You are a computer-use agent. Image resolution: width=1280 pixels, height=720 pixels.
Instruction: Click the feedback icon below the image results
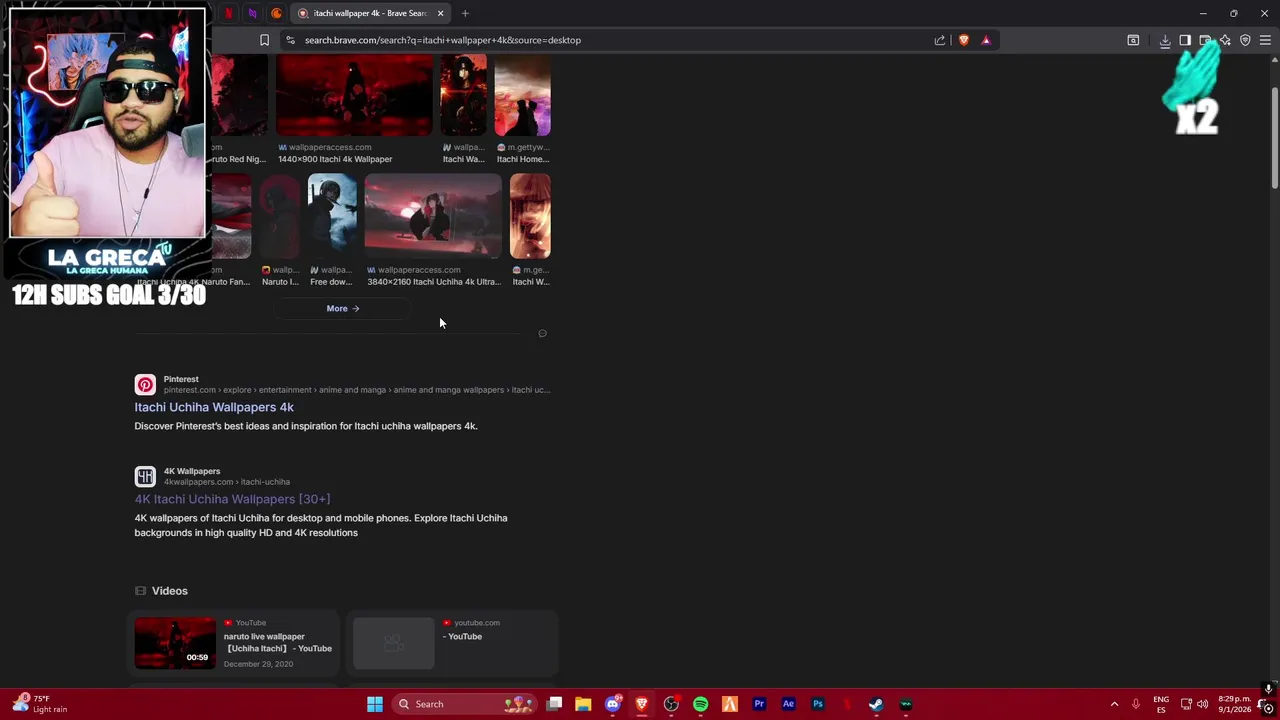(542, 333)
